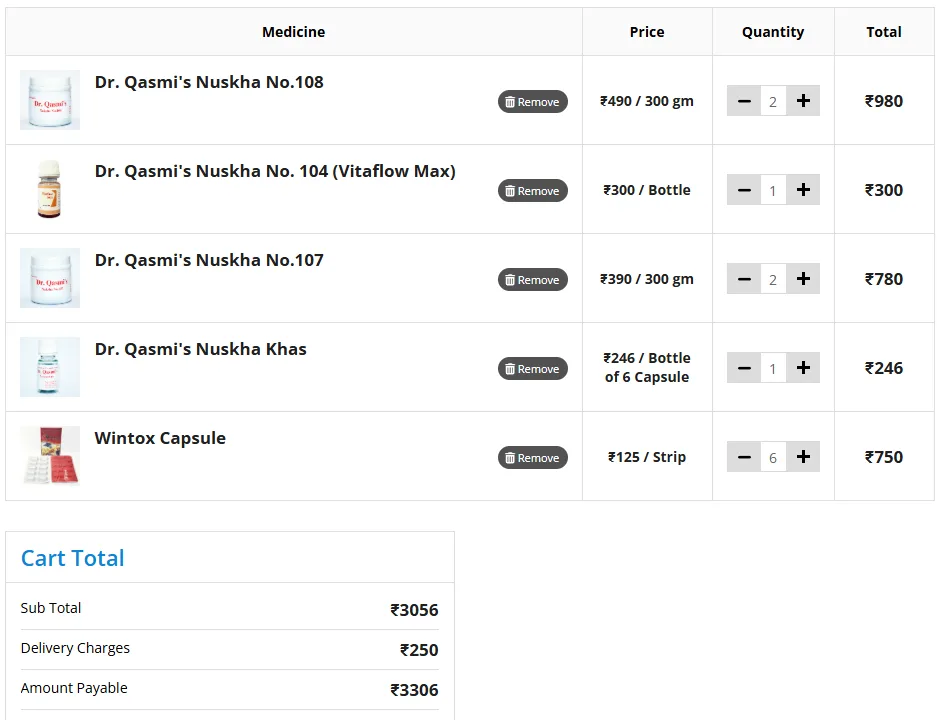Screen dimensions: 949x720
Task: Focus the quantity field for Wintox Capsule
Action: coord(773,457)
